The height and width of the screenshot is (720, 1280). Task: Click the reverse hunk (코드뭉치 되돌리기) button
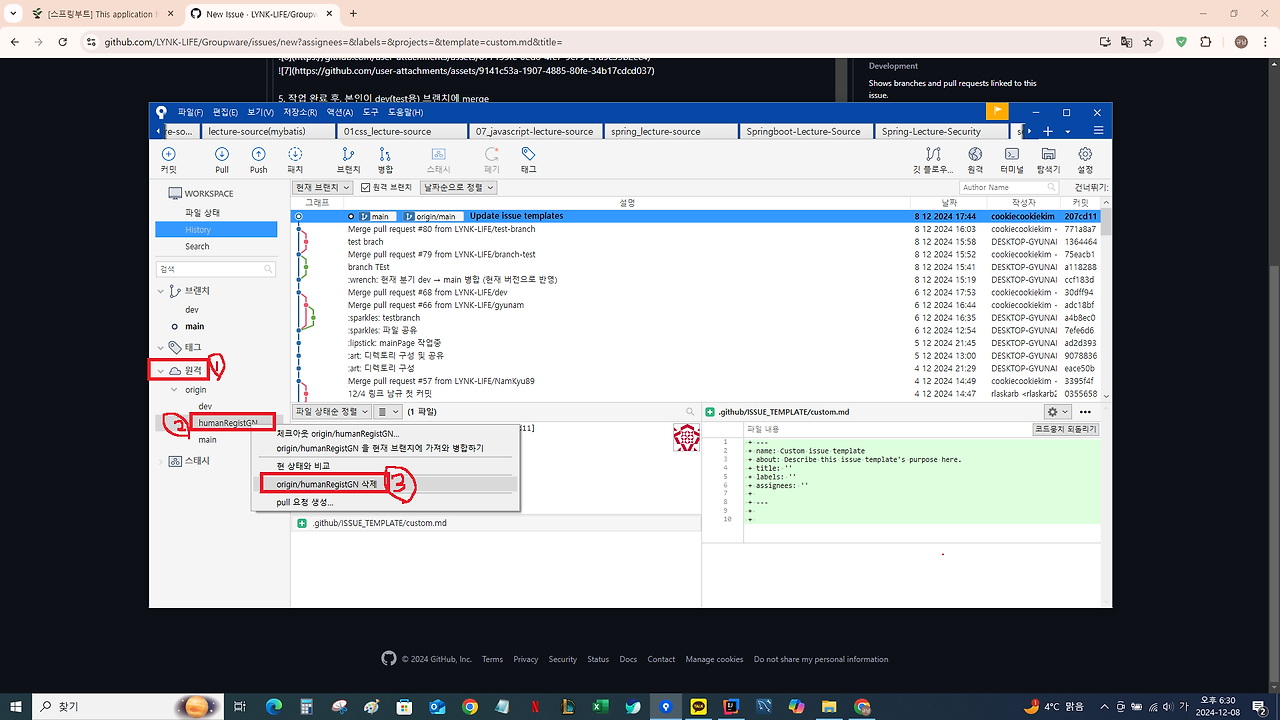point(1065,429)
